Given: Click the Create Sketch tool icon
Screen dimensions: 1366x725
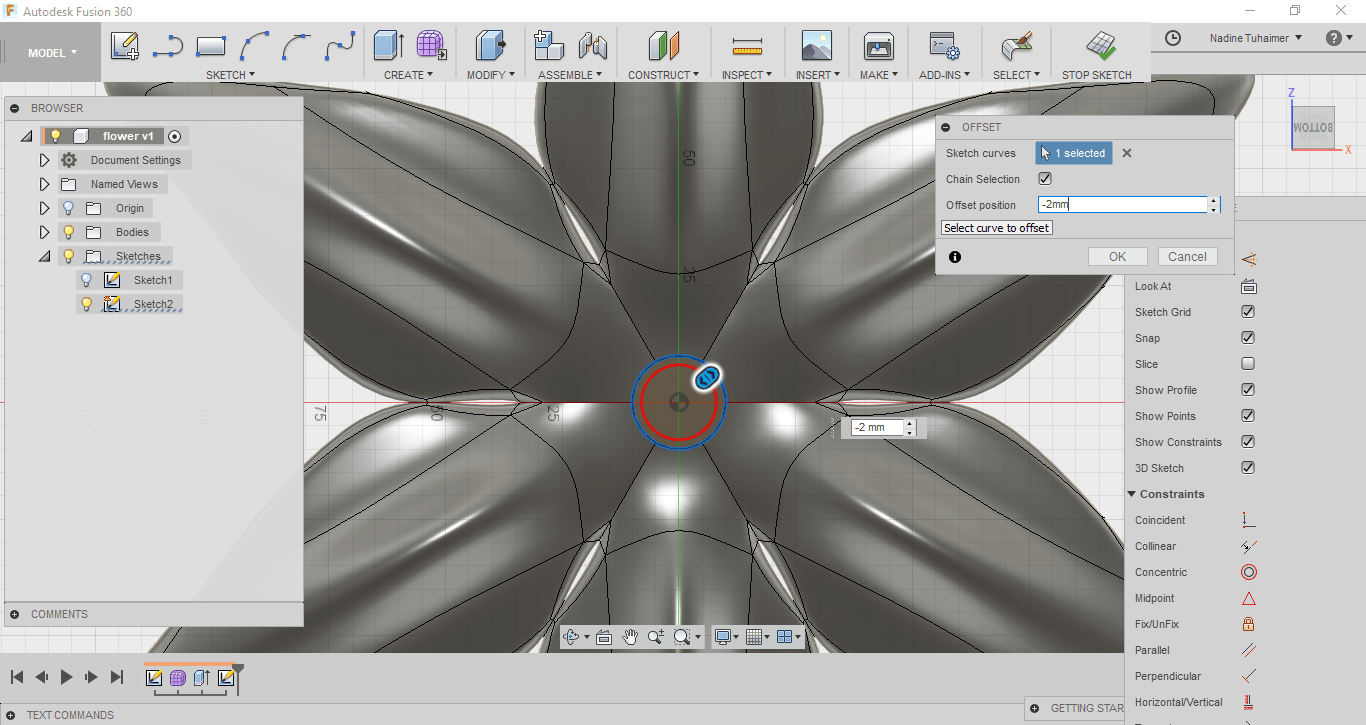Looking at the screenshot, I should [125, 46].
